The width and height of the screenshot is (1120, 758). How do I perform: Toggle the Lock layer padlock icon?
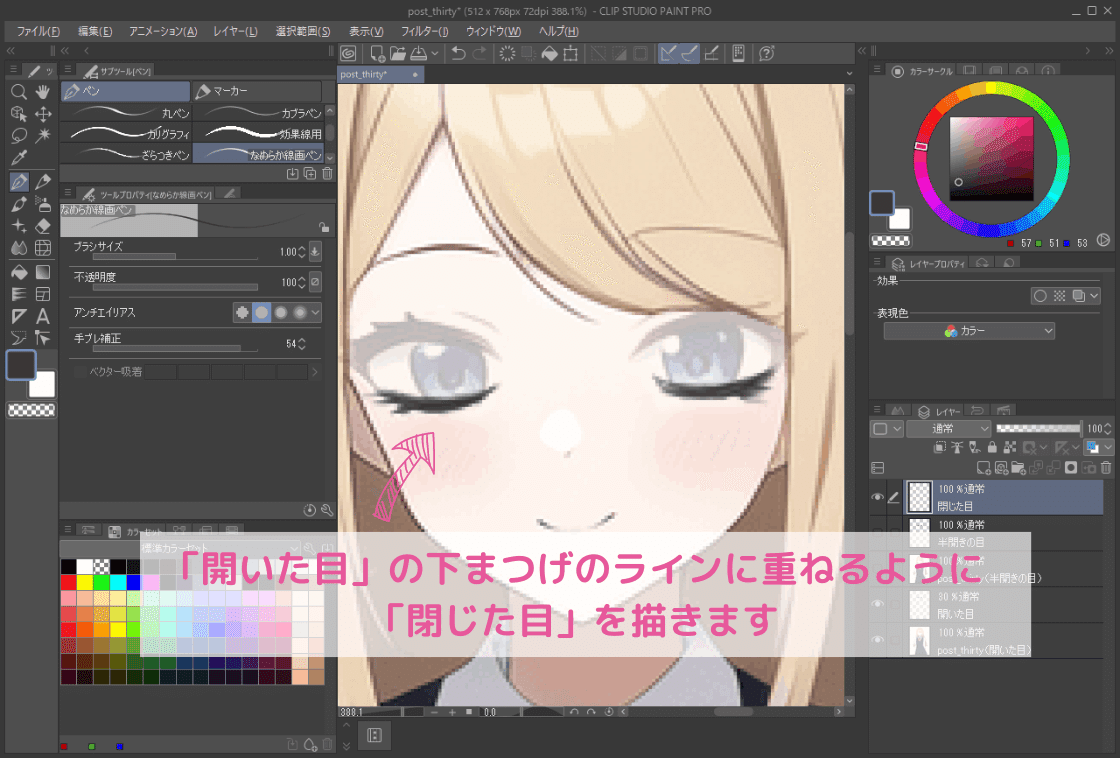[992, 447]
